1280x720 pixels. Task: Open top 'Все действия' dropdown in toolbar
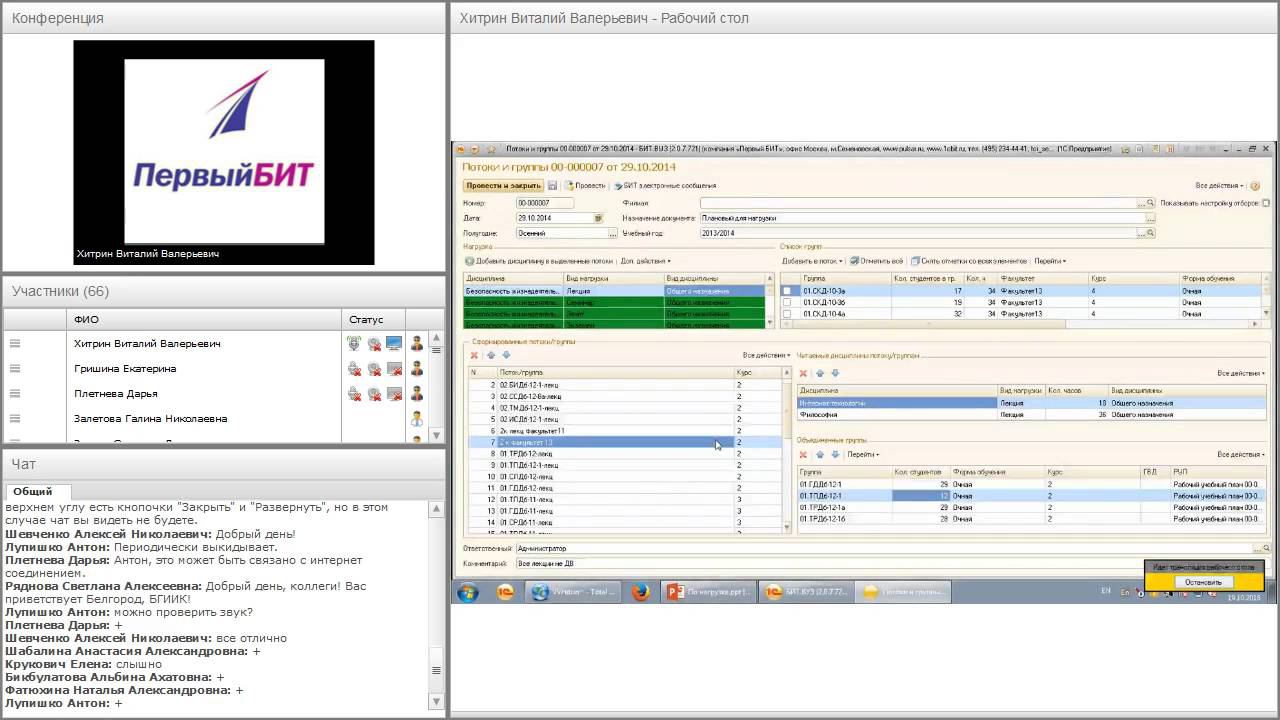(x=1220, y=186)
